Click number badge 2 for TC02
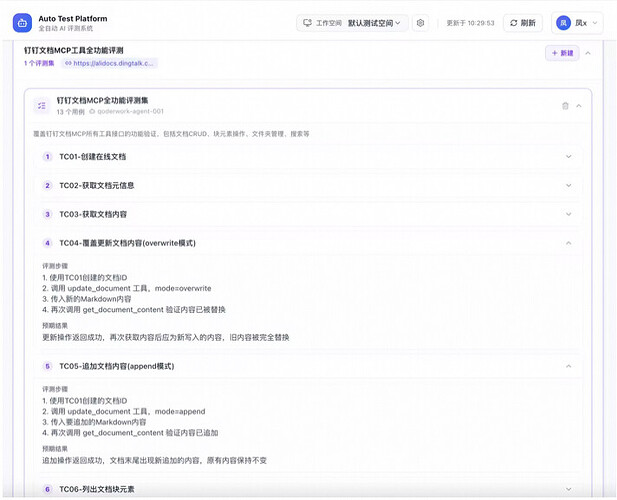Screen dimensions: 617x500 (x=47, y=185)
